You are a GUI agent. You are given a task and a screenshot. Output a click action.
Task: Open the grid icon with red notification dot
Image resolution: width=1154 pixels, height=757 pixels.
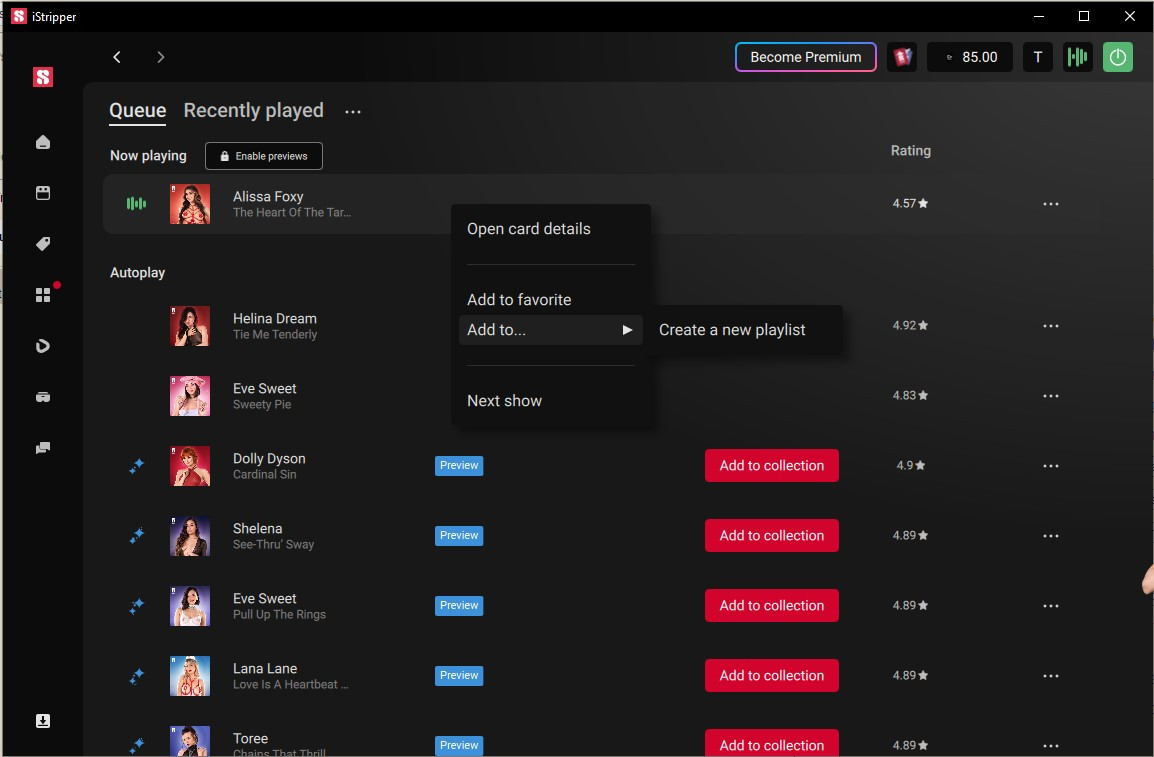point(43,295)
